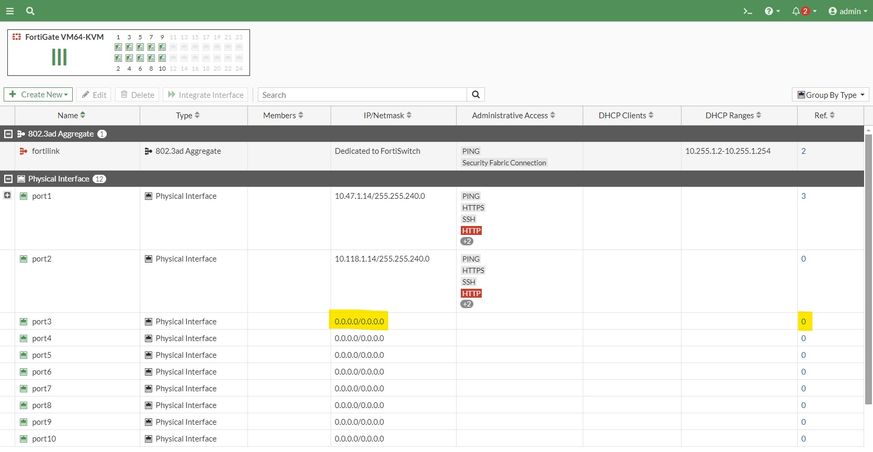Focus the interface Search field
Viewport: 873px width, 452px height.
[362, 95]
